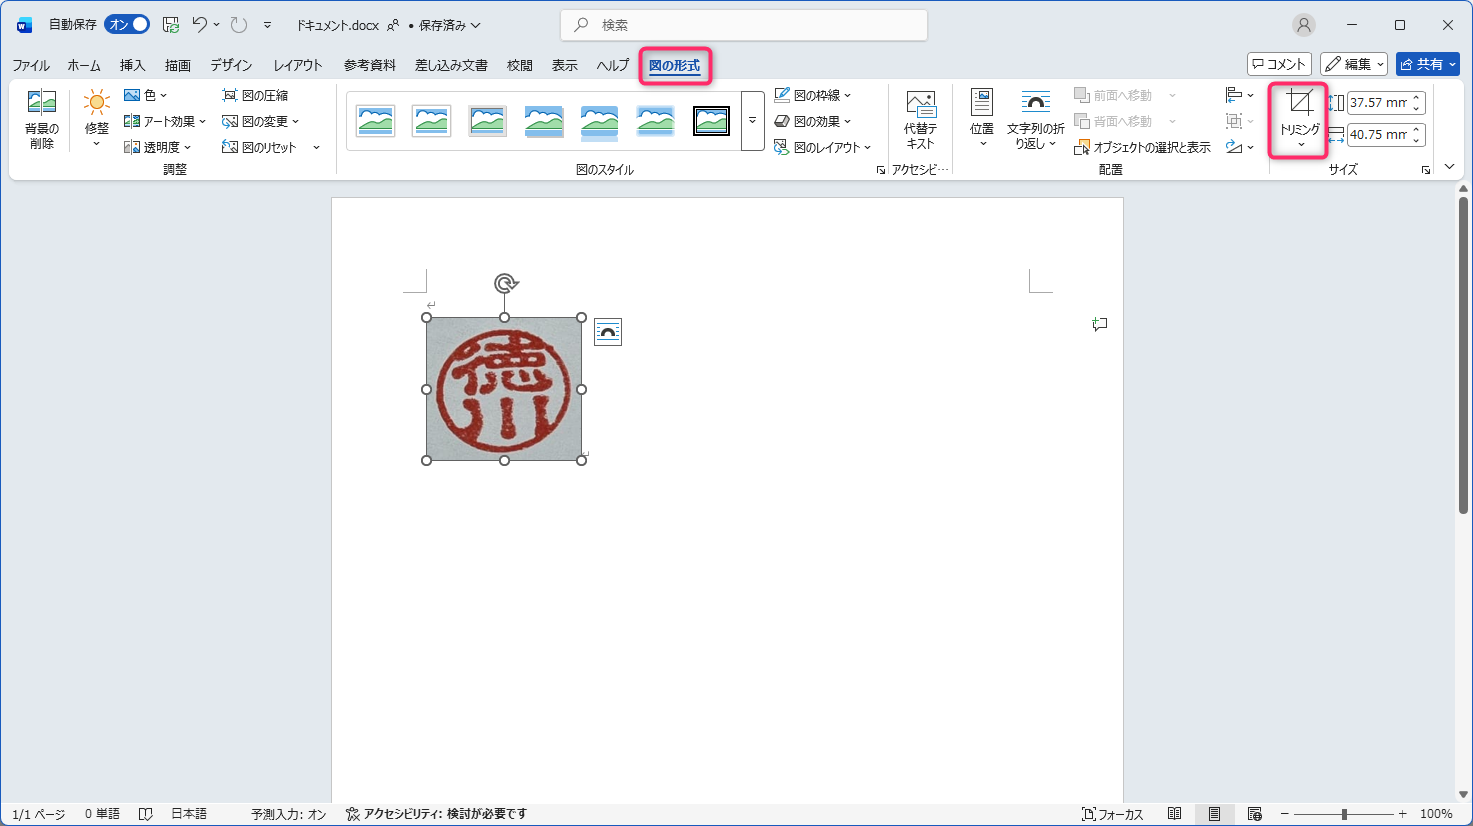The image size is (1473, 826).
Task: Click the layout options icon beside image
Action: 608,332
